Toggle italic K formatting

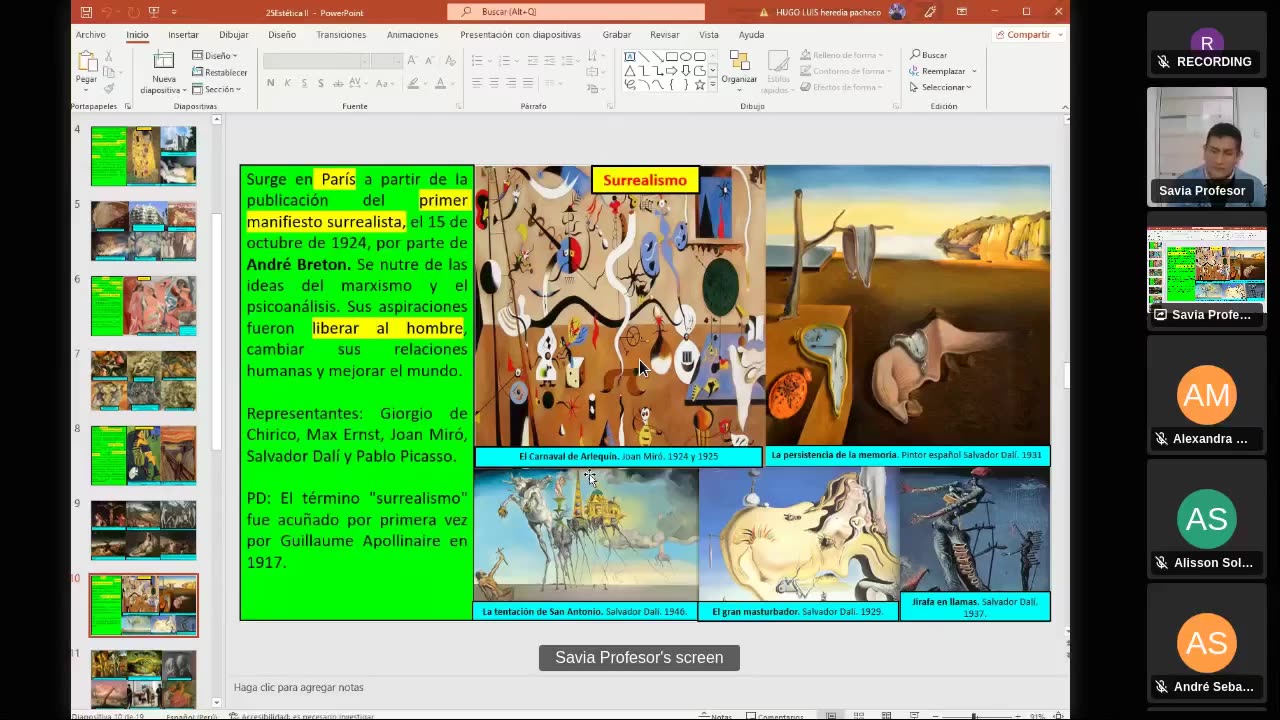pos(287,83)
